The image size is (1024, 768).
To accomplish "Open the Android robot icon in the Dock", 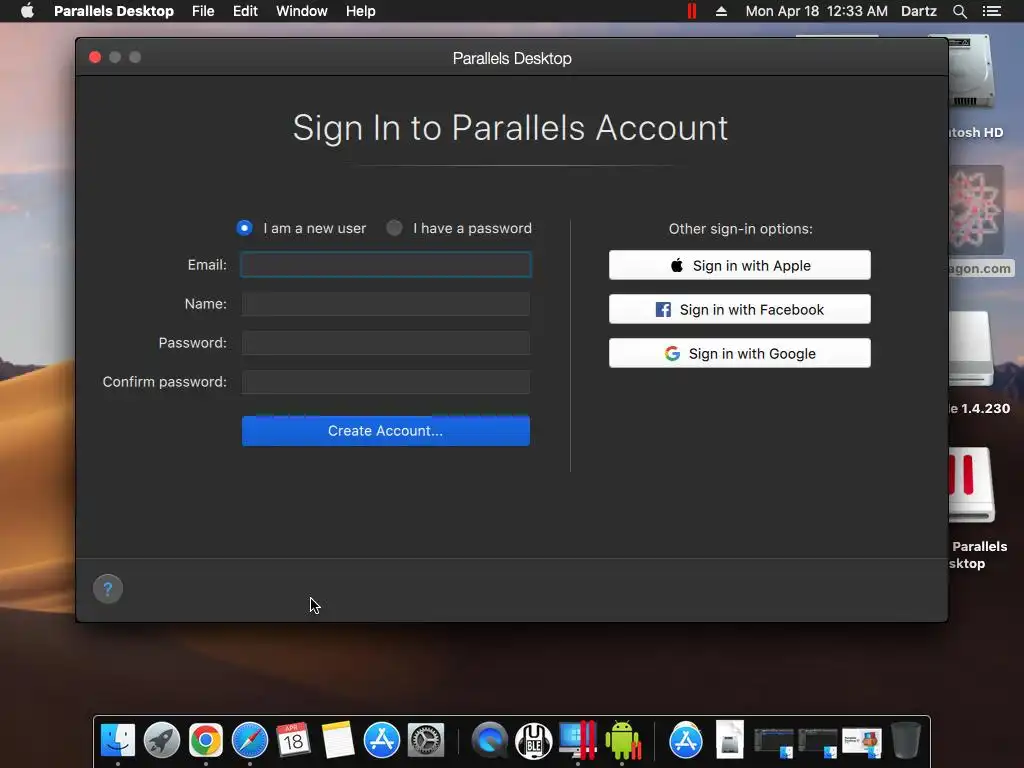I will (x=622, y=740).
